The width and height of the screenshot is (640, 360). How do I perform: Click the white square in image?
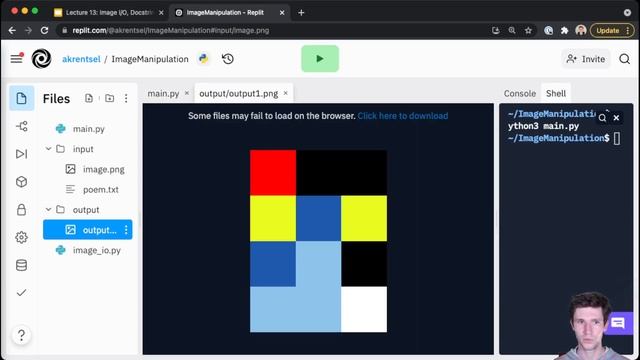coord(364,309)
